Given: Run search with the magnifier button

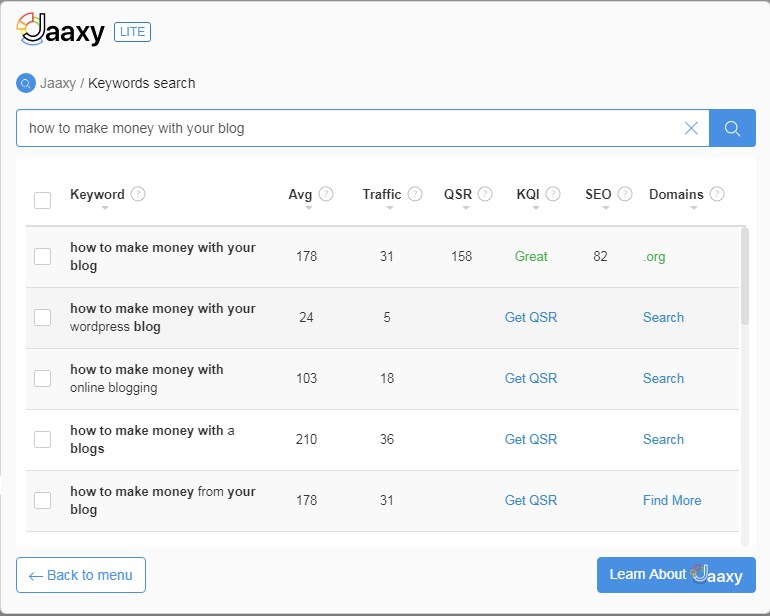Looking at the screenshot, I should pyautogui.click(x=732, y=128).
